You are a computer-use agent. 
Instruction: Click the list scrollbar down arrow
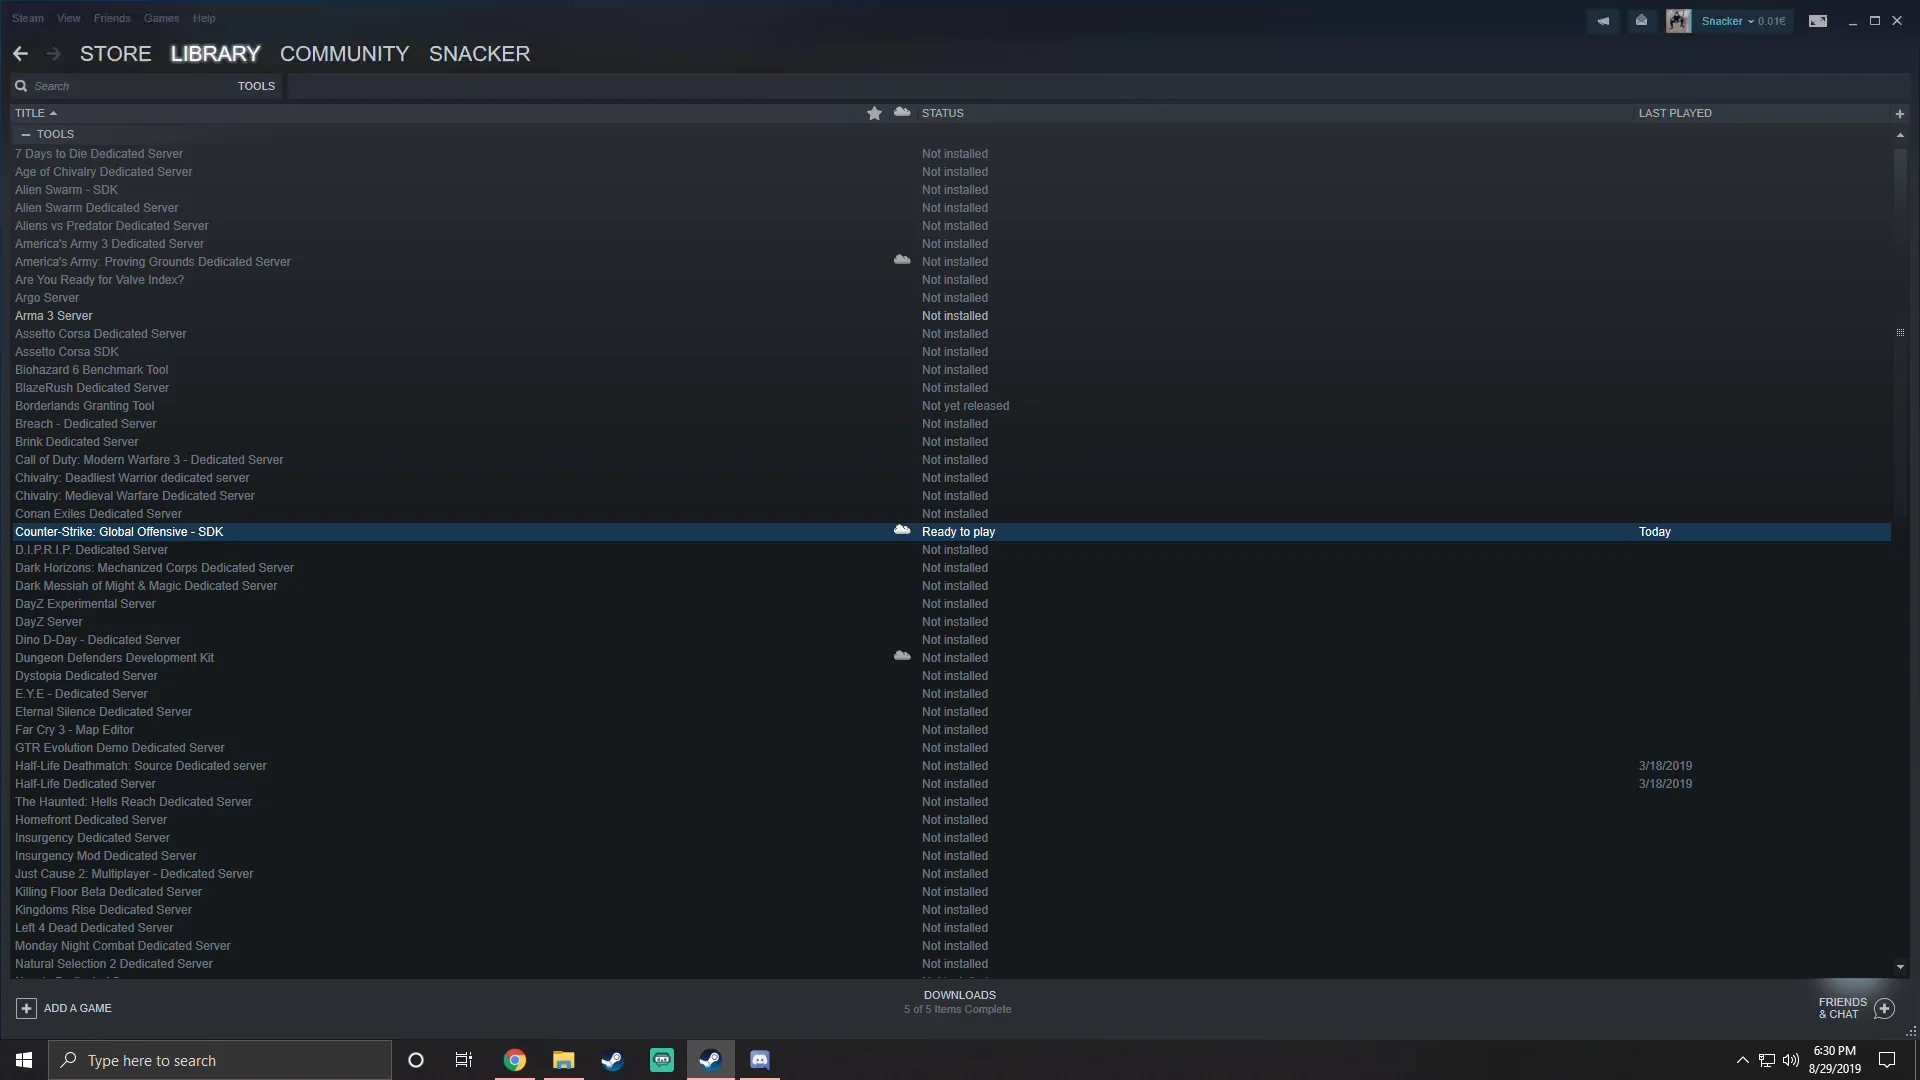coord(1900,967)
